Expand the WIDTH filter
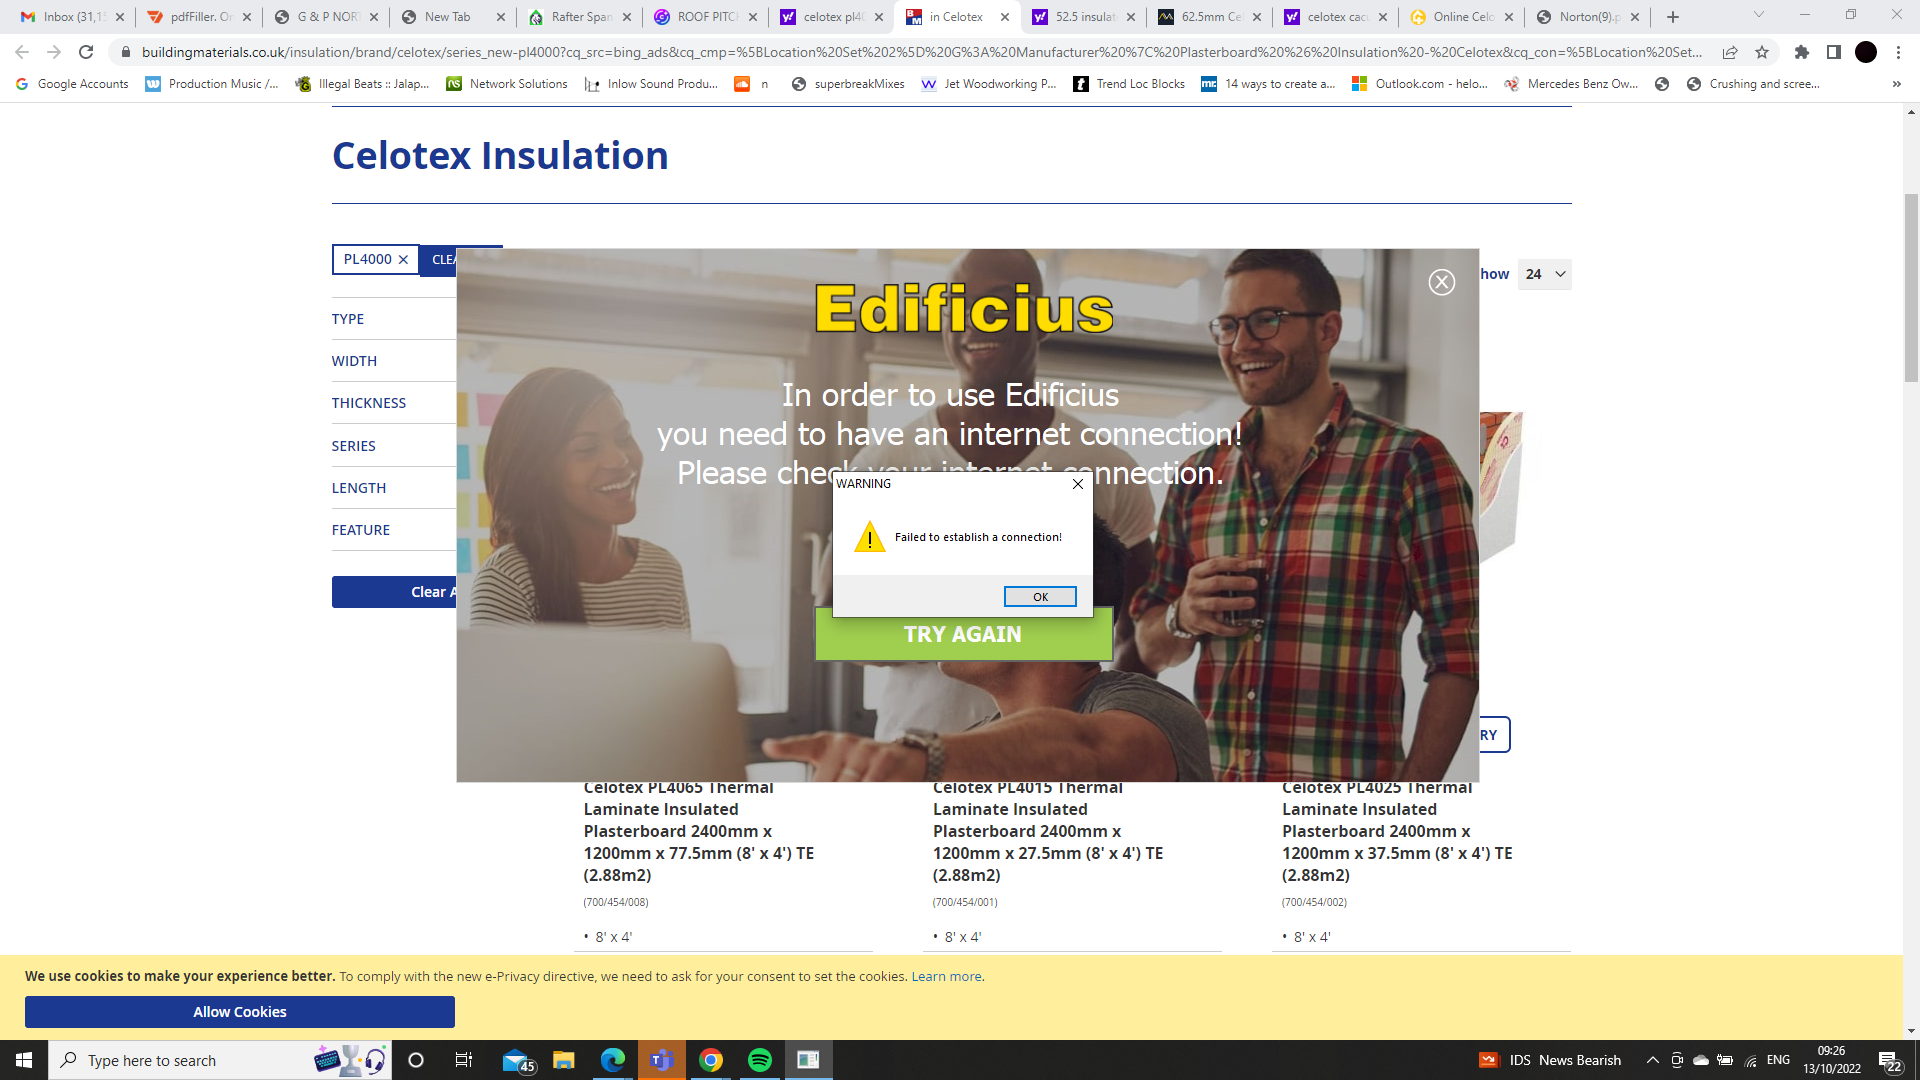1920x1080 pixels. pyautogui.click(x=394, y=361)
